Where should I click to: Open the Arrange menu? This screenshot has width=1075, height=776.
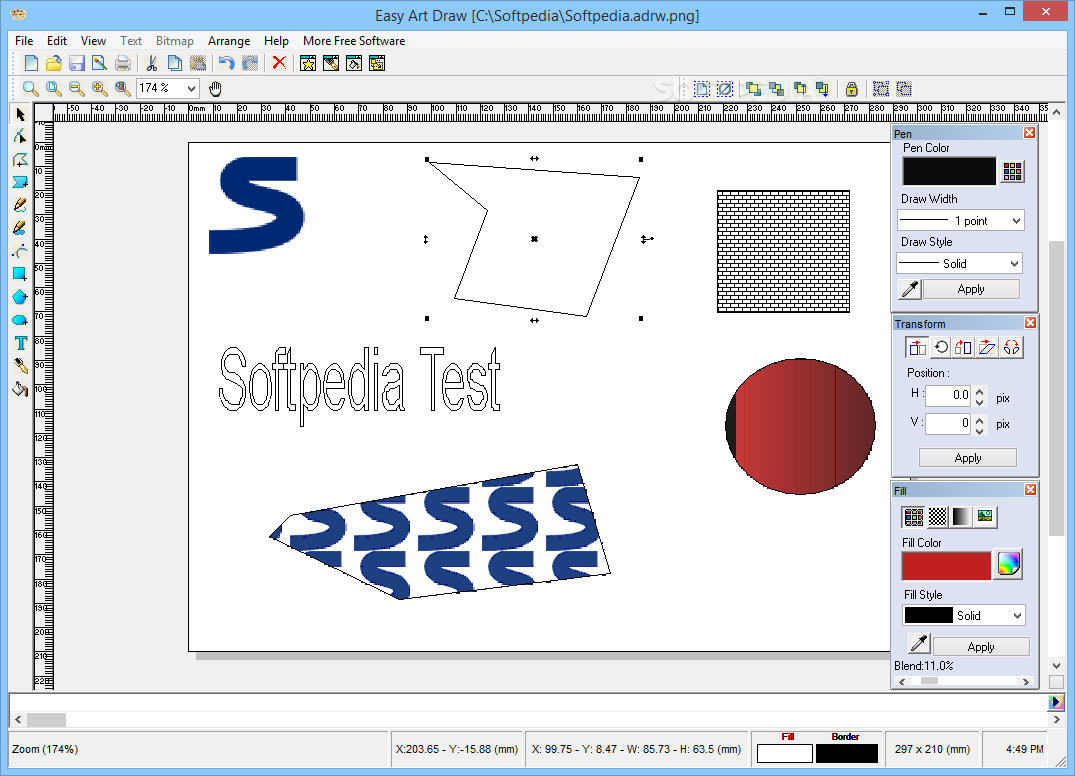click(229, 41)
